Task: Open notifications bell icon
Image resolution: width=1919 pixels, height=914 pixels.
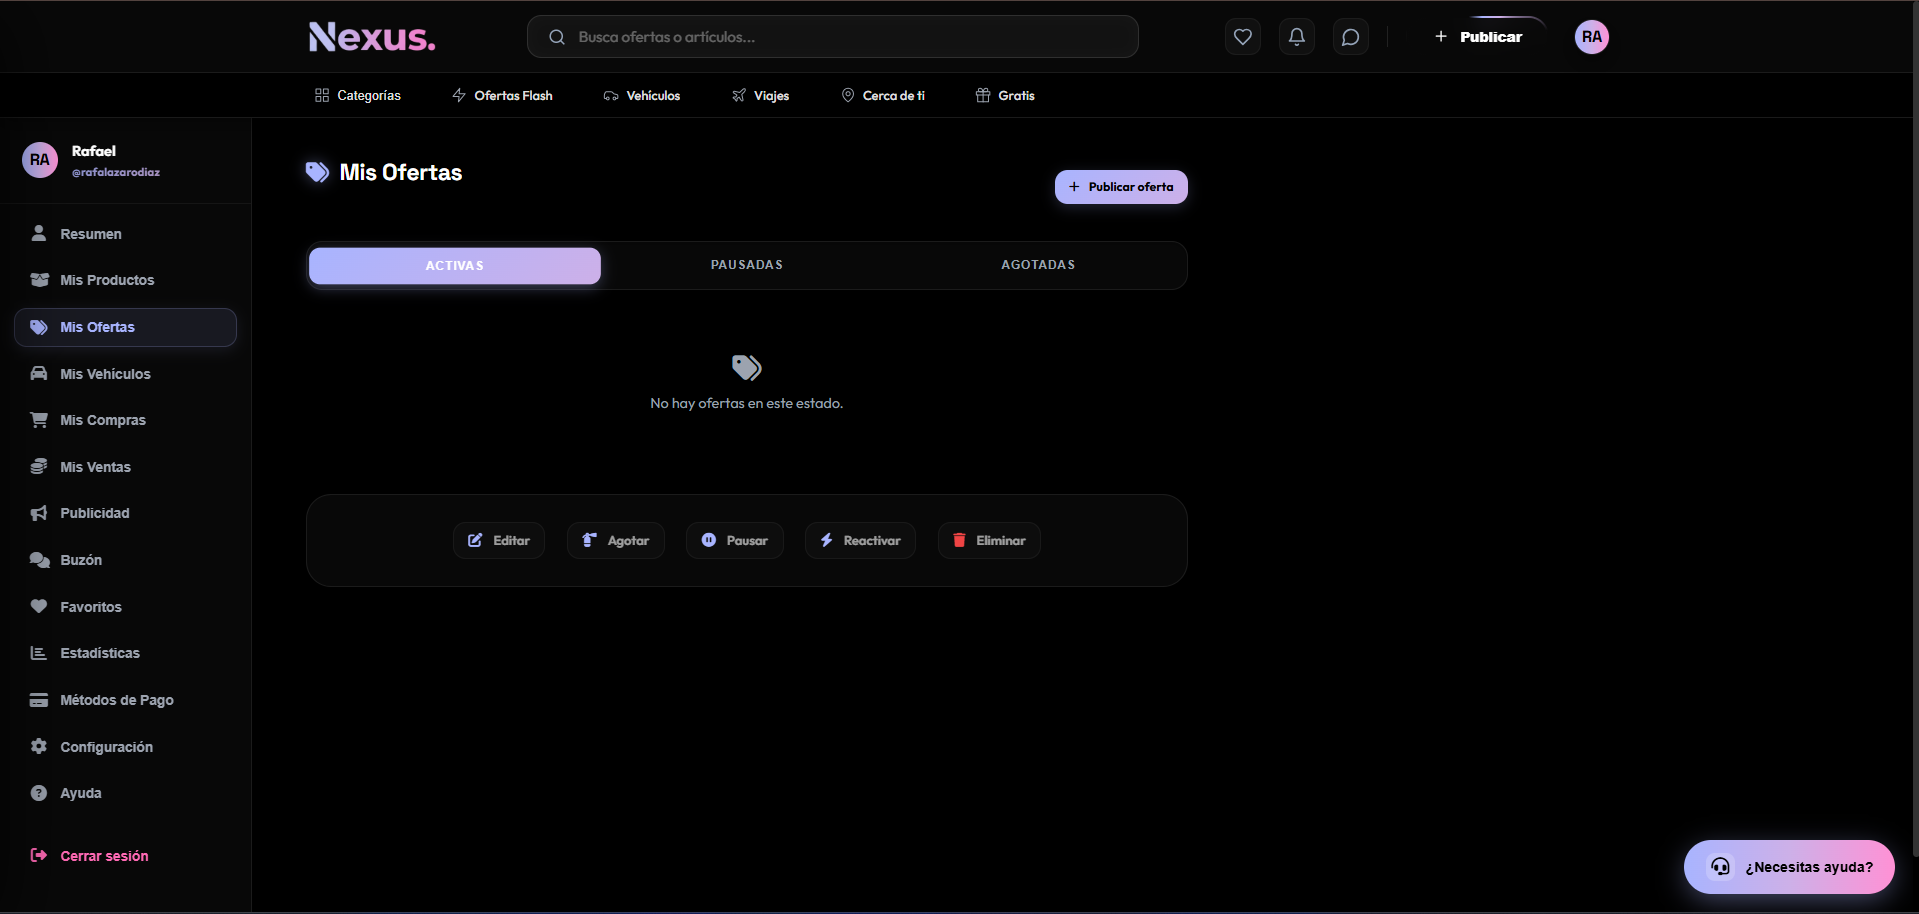Action: [1296, 37]
